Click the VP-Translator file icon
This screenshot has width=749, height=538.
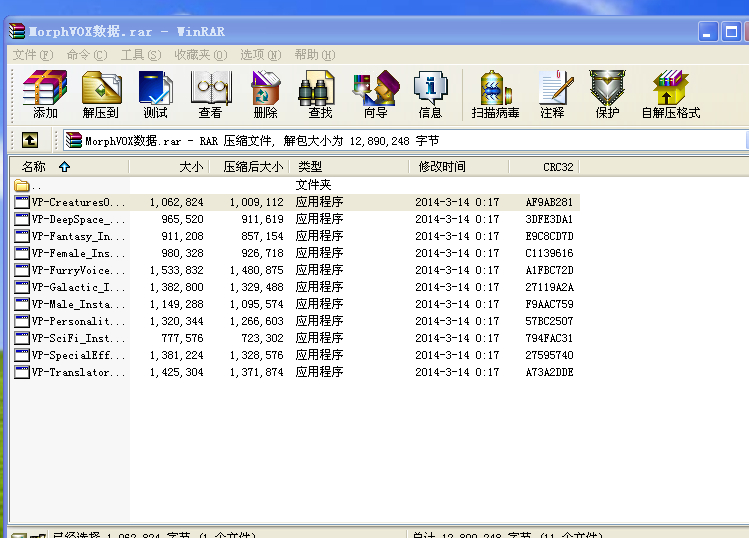tap(21, 372)
